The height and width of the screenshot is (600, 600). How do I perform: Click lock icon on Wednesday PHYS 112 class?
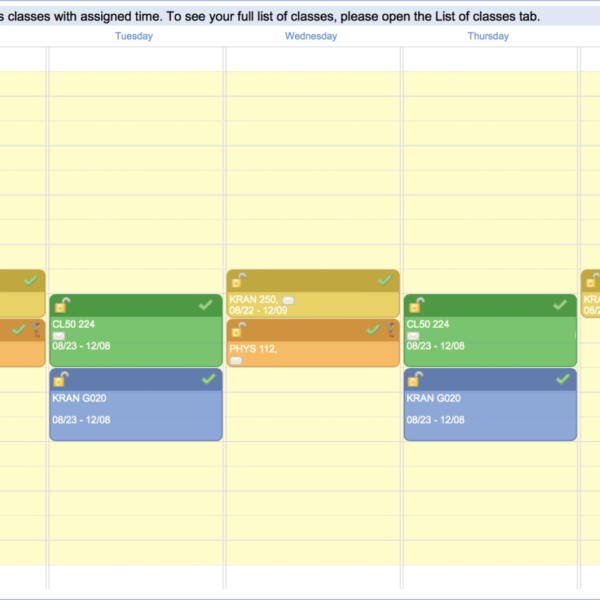pyautogui.click(x=239, y=329)
